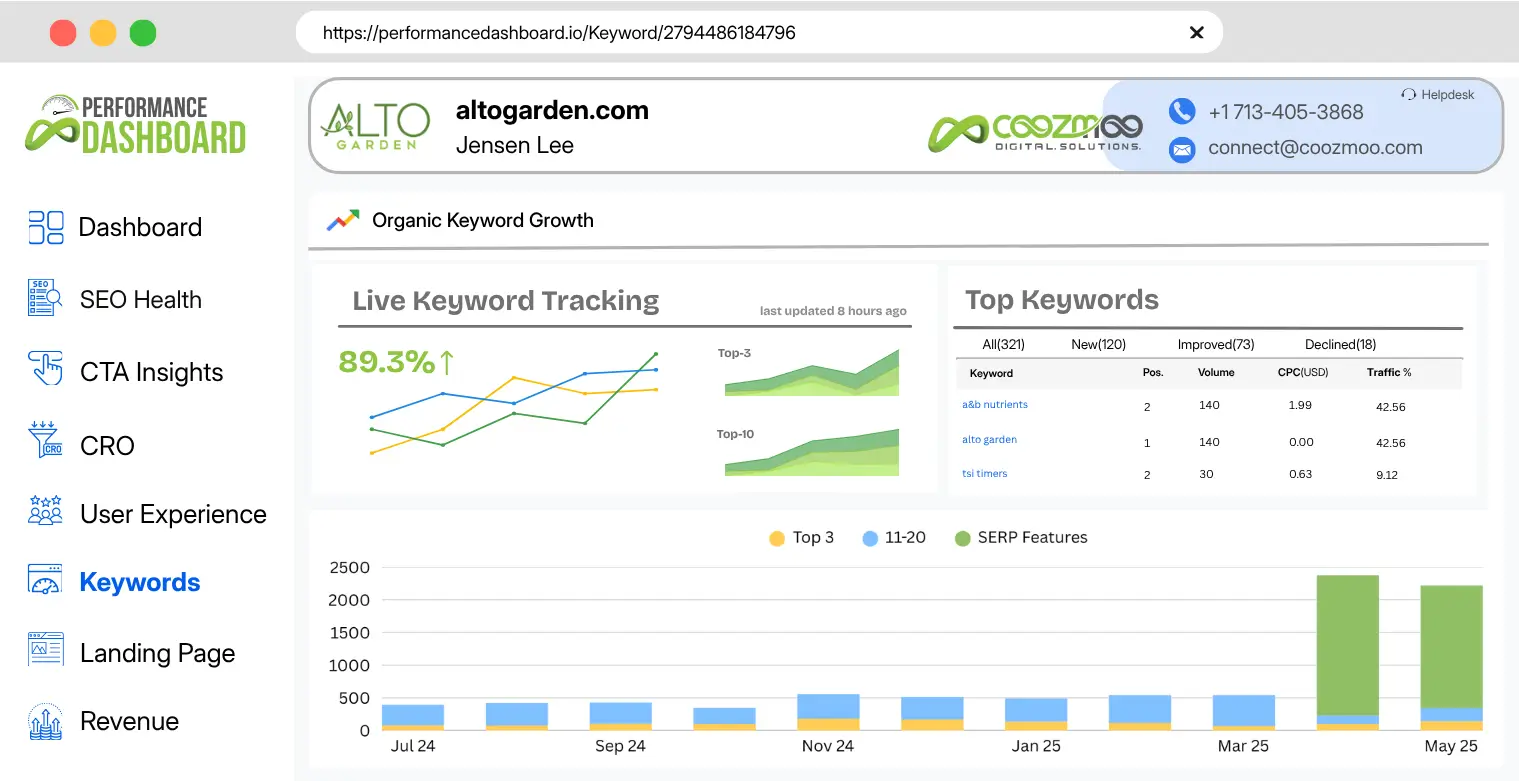The image size is (1519, 781).
Task: Click the green up arrow beside 89.3%
Action: [x=446, y=362]
